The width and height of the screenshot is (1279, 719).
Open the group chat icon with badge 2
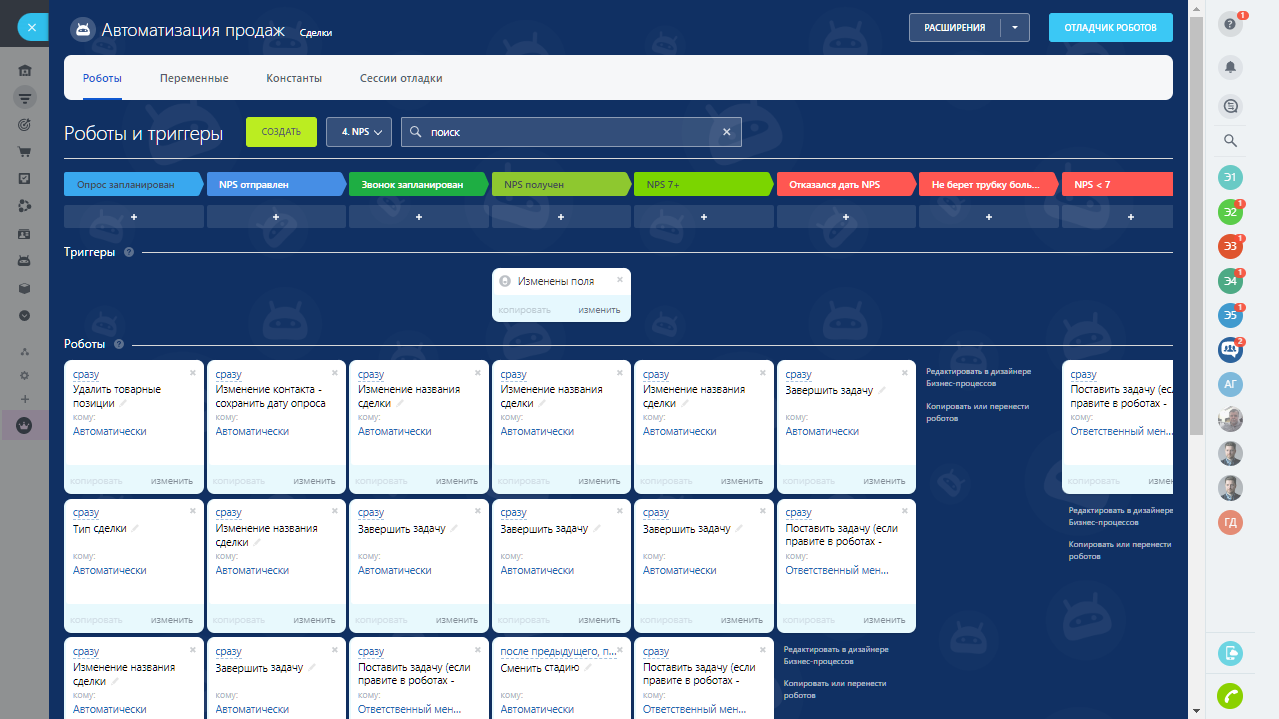pyautogui.click(x=1231, y=349)
